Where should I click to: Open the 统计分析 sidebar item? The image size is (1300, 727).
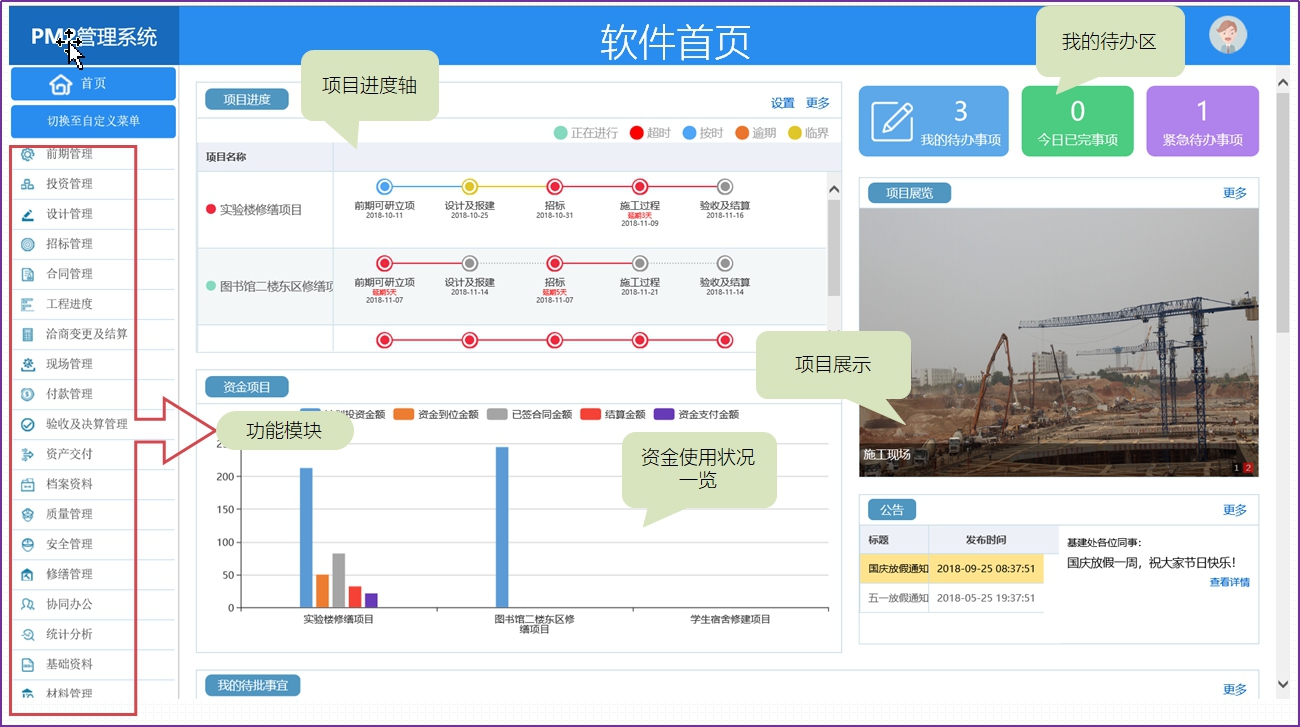68,634
